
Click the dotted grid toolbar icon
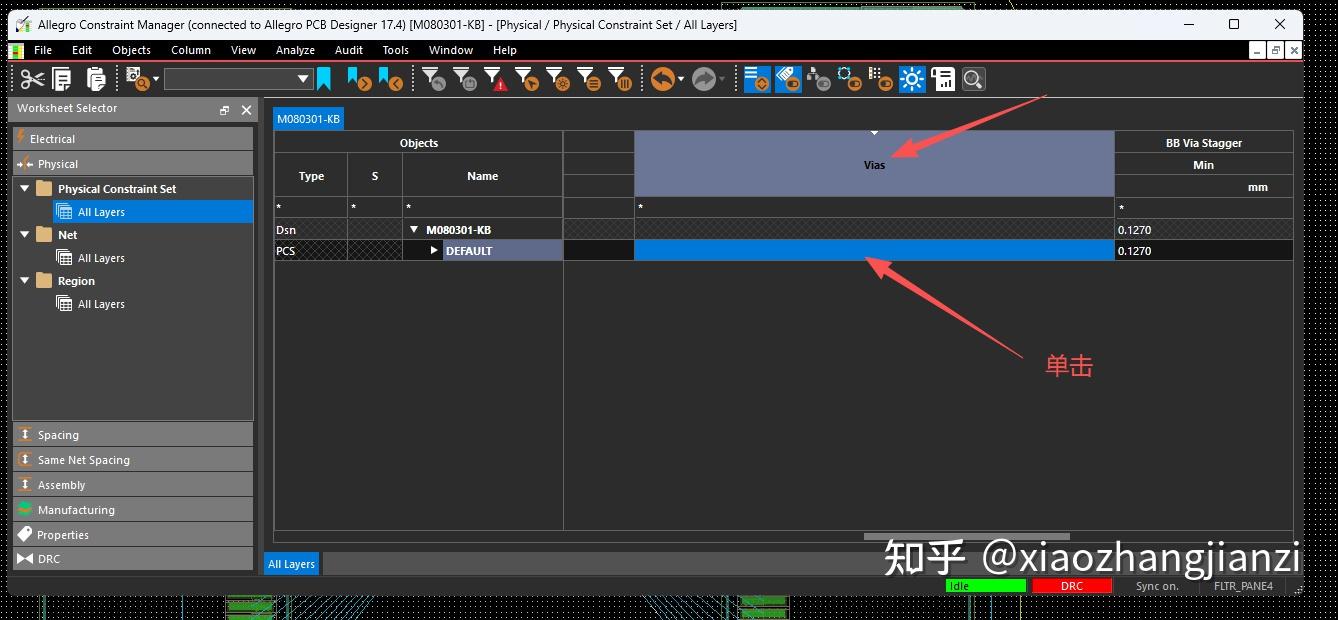click(x=881, y=79)
